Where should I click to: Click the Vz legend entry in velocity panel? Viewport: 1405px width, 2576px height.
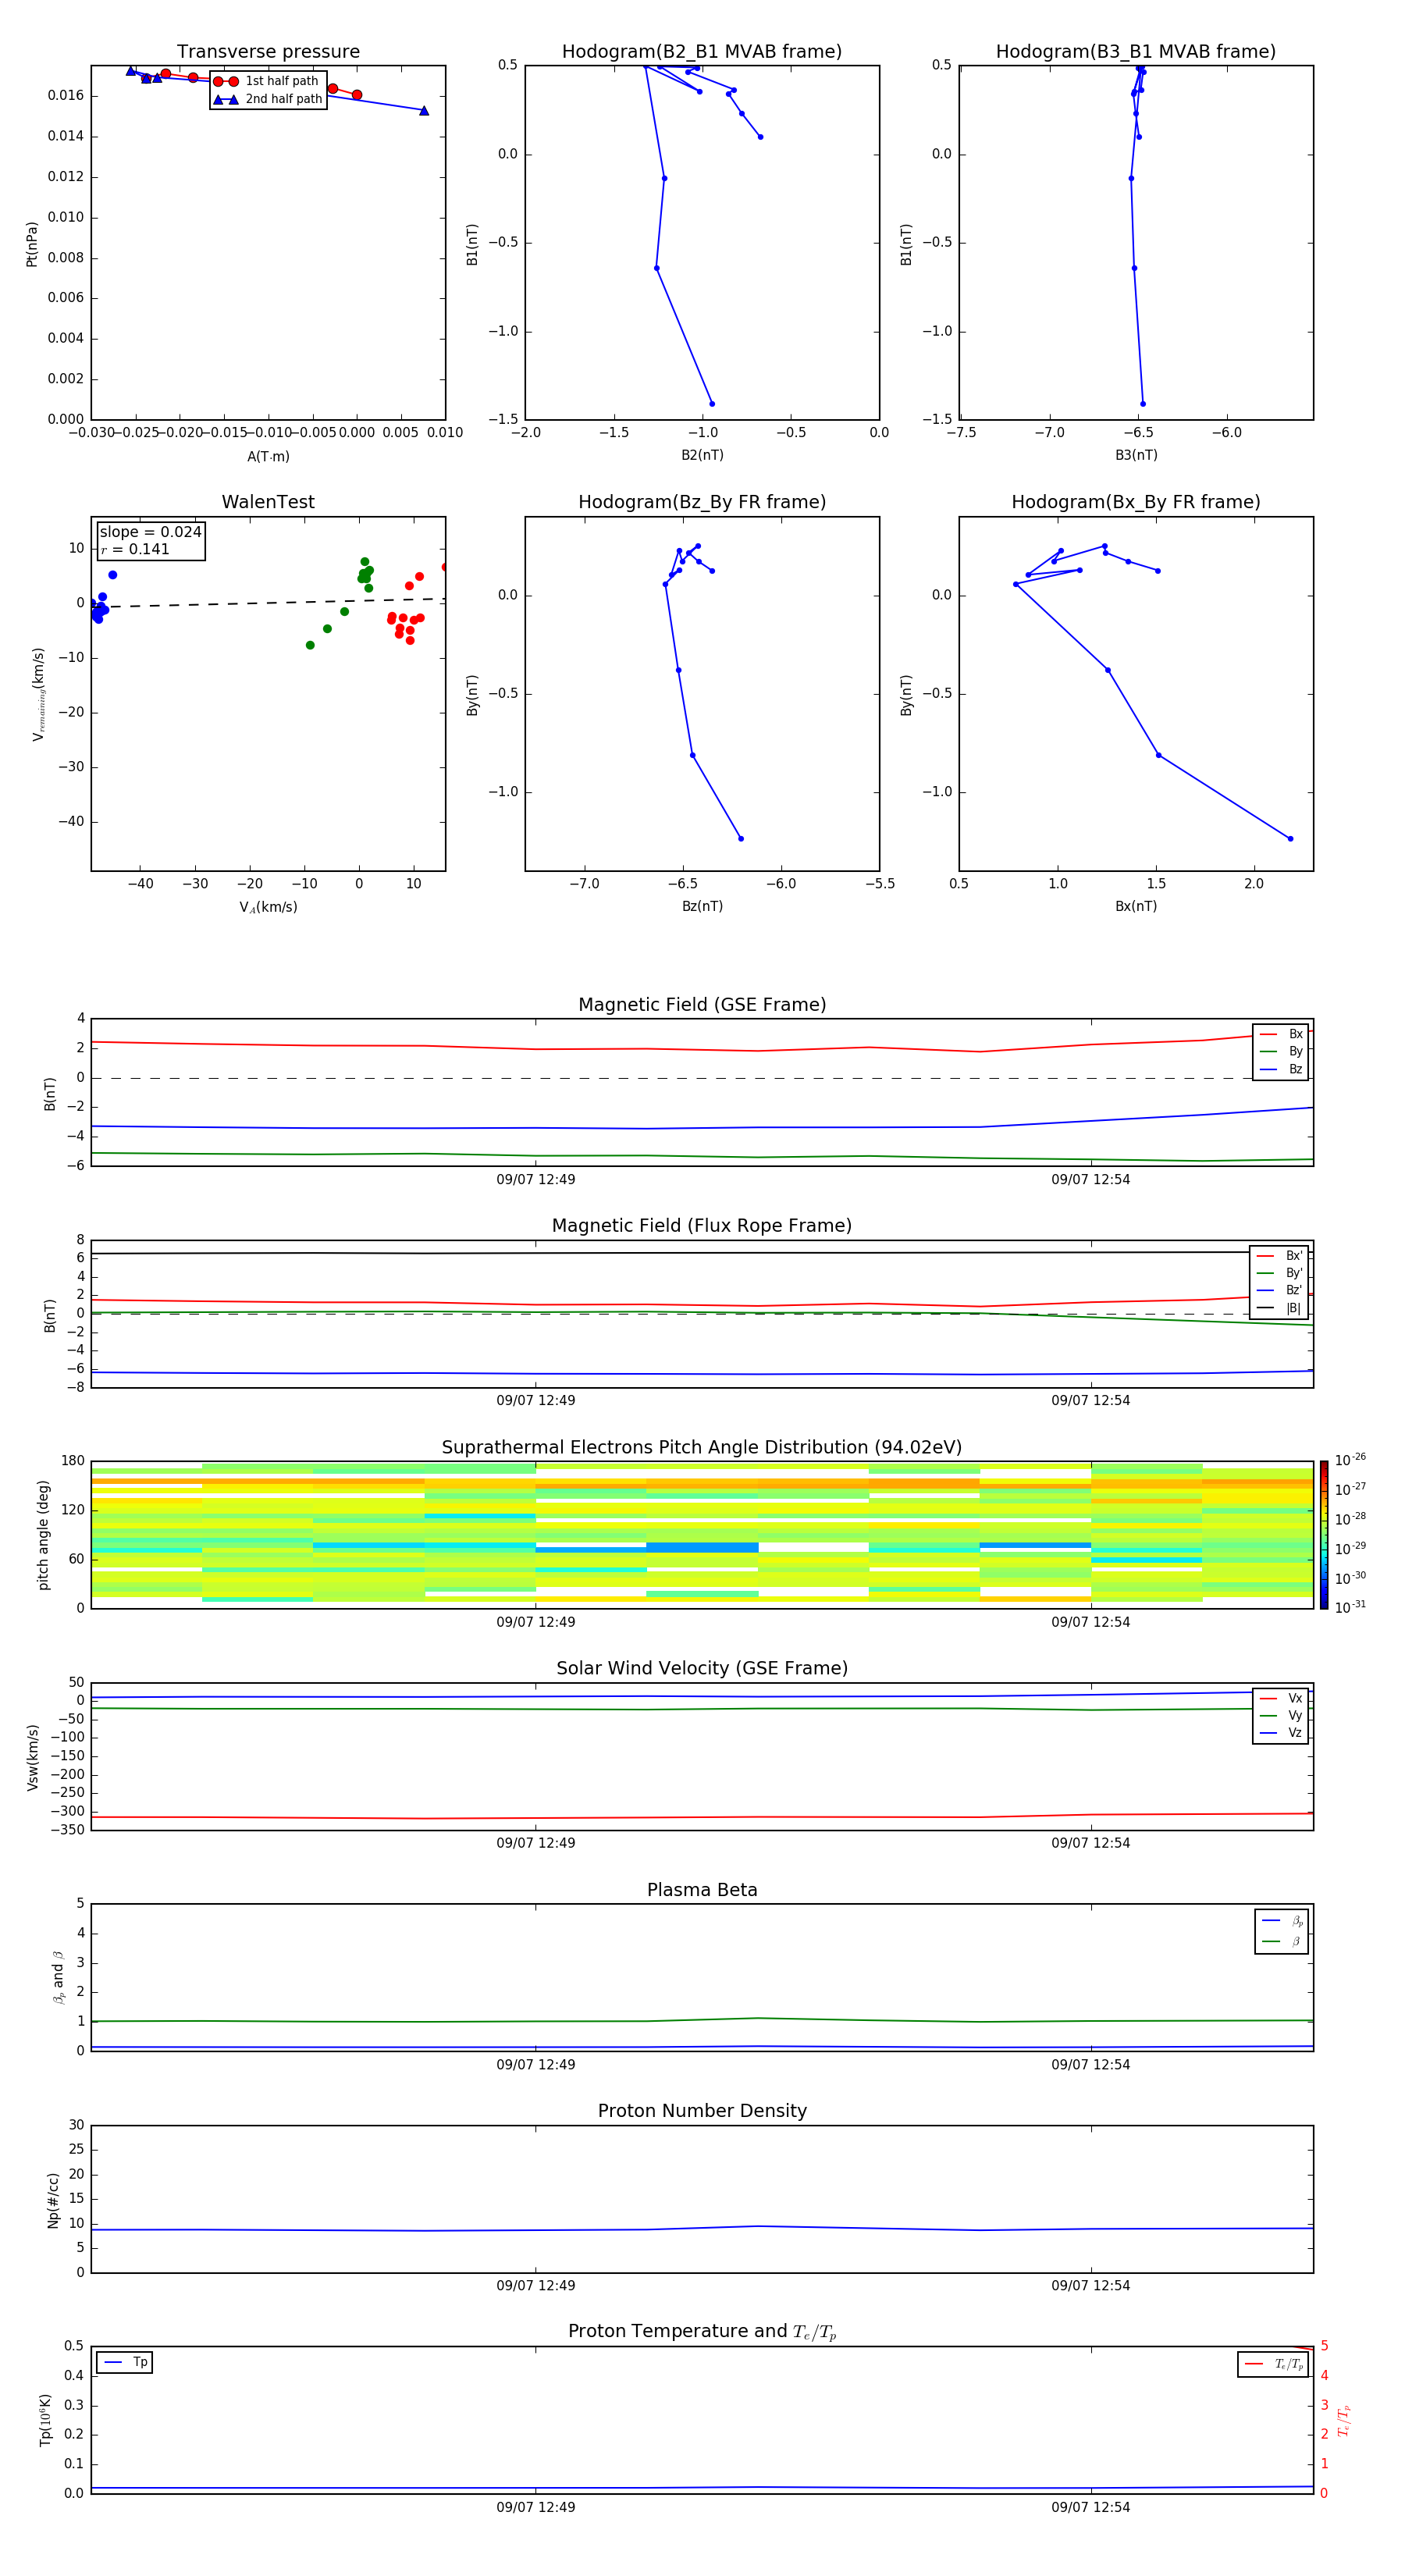click(1281, 1732)
